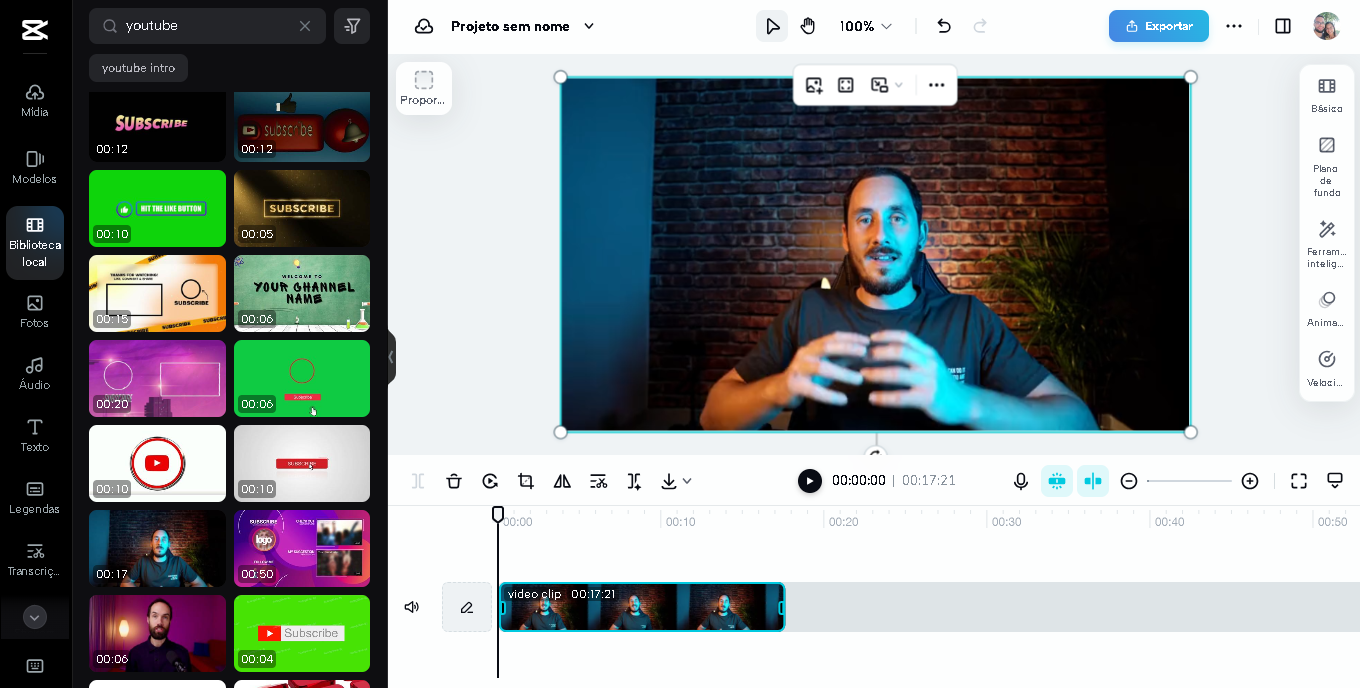The height and width of the screenshot is (688, 1360).
Task: Click the mirror flip icon
Action: coord(562,481)
